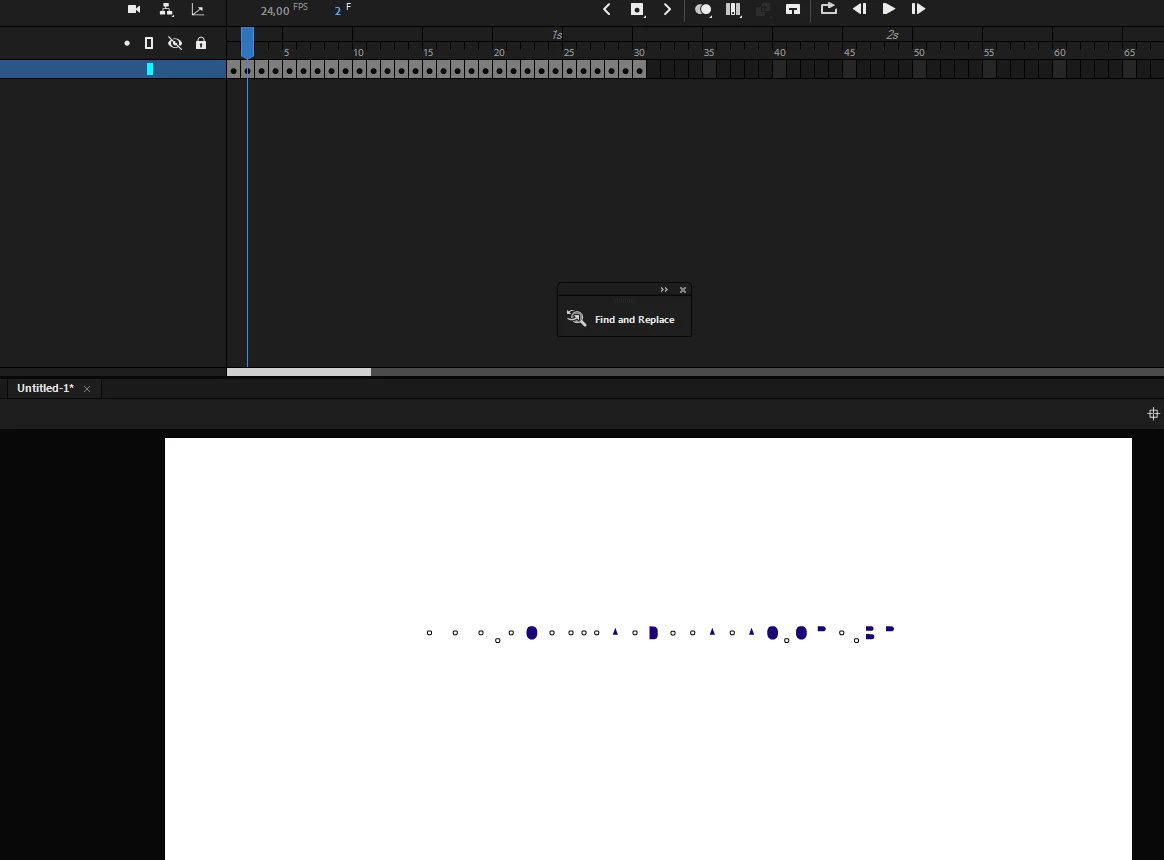Enable the Onion Skin button
Viewport: 1164px width, 860px height.
click(x=703, y=10)
